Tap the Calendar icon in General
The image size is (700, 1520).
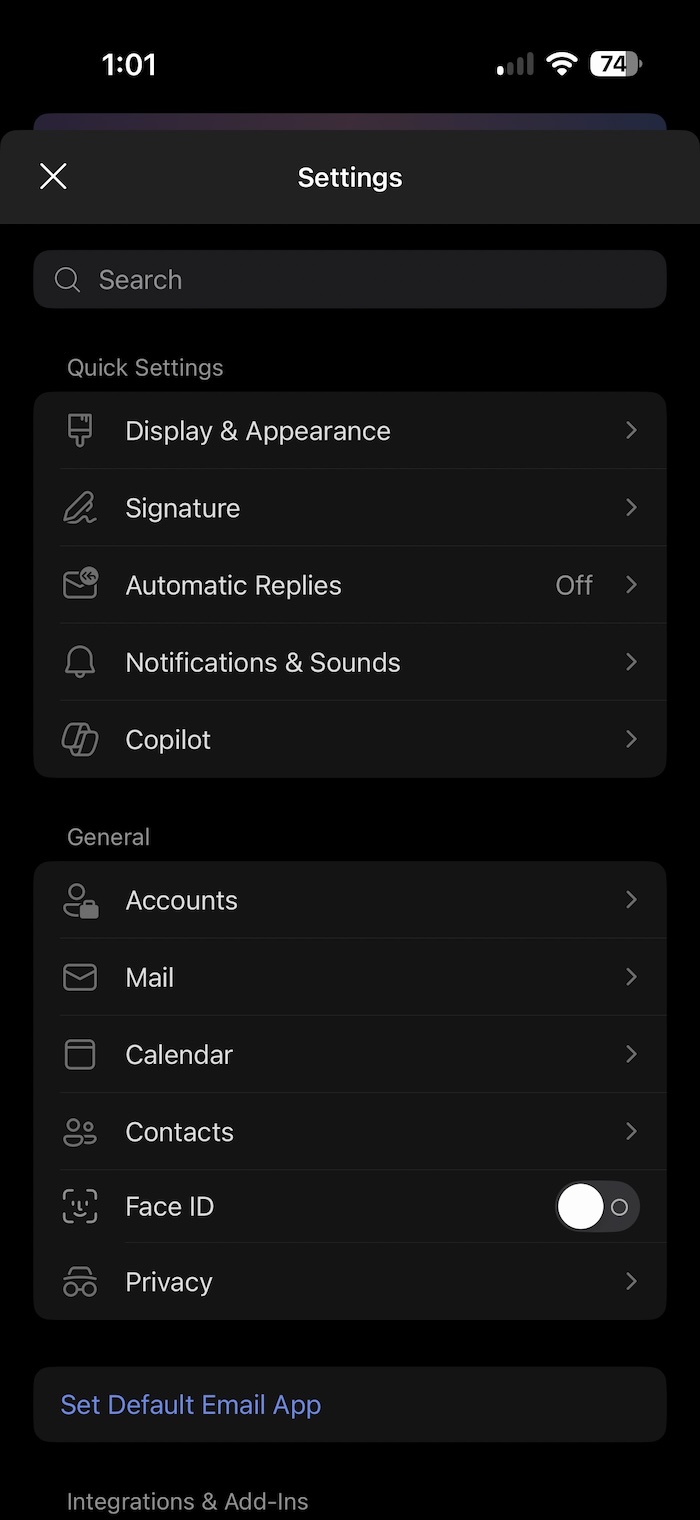tap(80, 1054)
